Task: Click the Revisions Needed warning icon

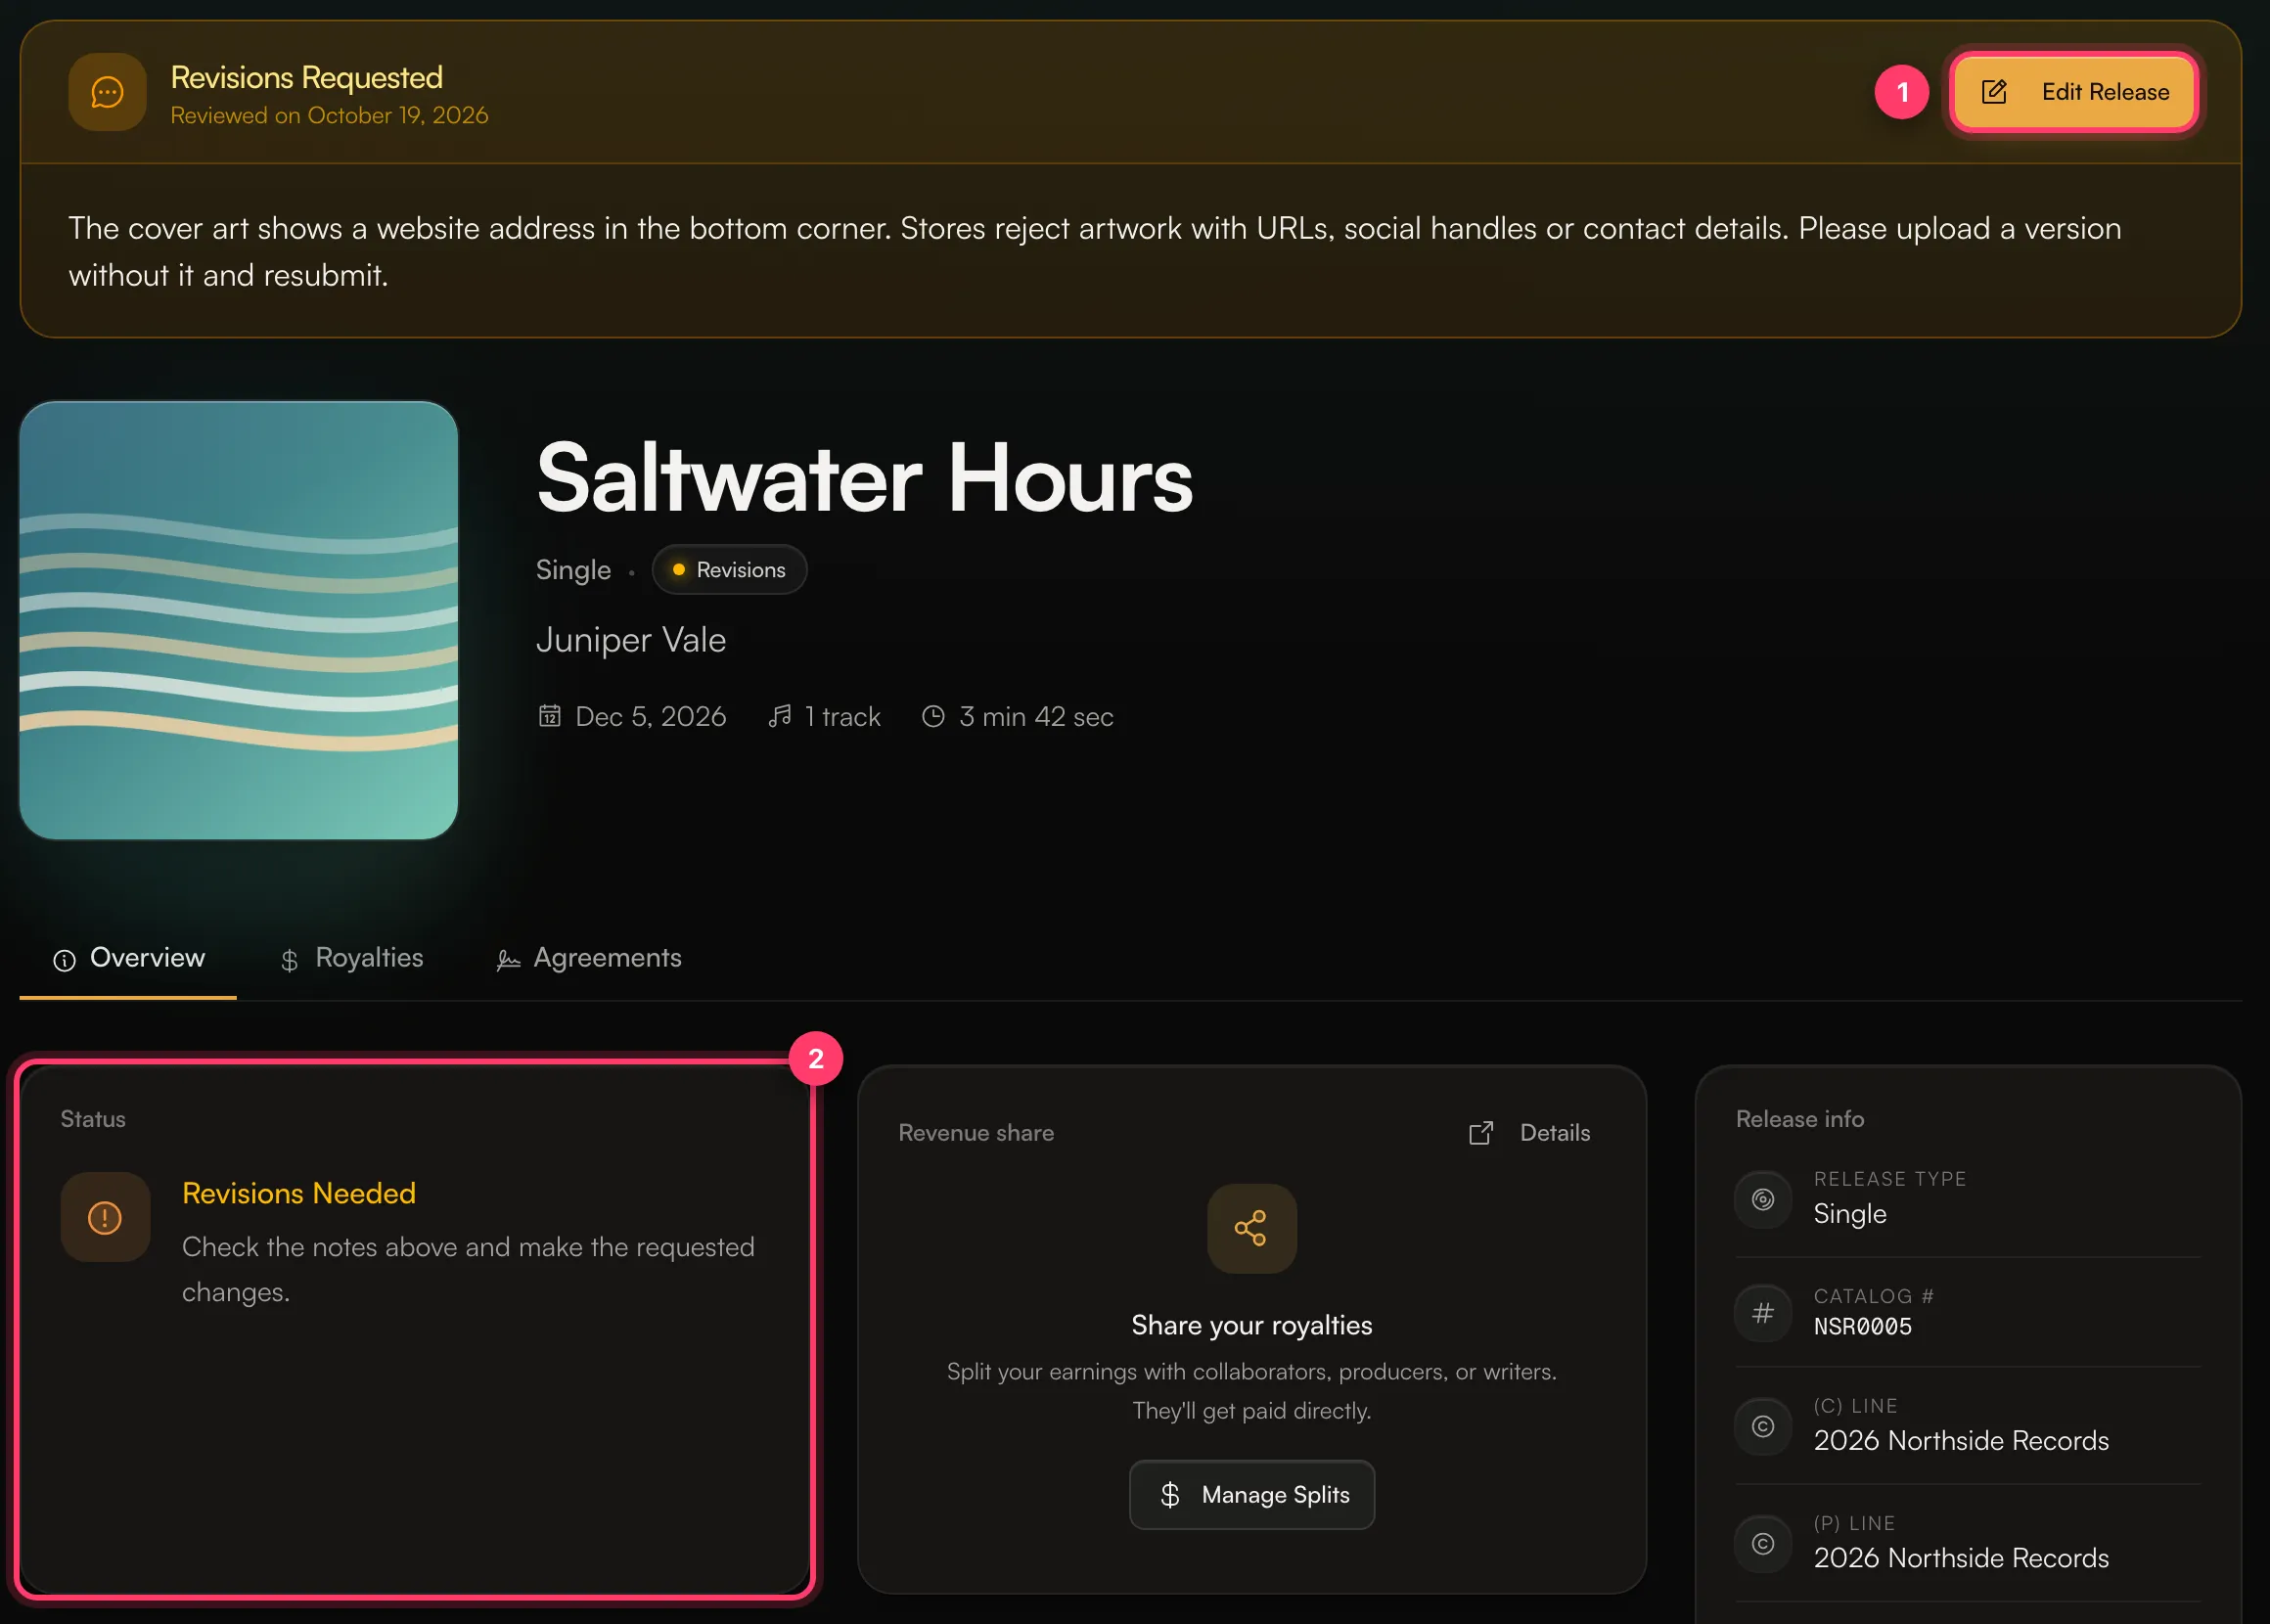Action: coord(105,1217)
